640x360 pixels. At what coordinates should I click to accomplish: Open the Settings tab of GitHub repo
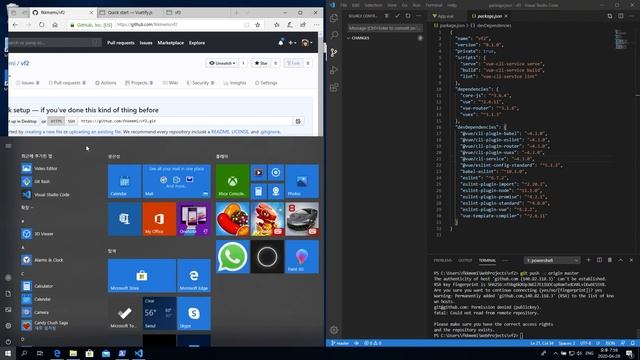[x=266, y=83]
